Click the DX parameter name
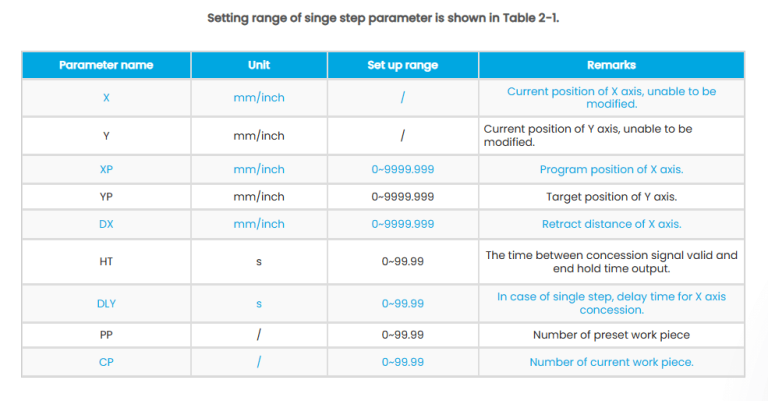This screenshot has width=768, height=401. [x=106, y=224]
